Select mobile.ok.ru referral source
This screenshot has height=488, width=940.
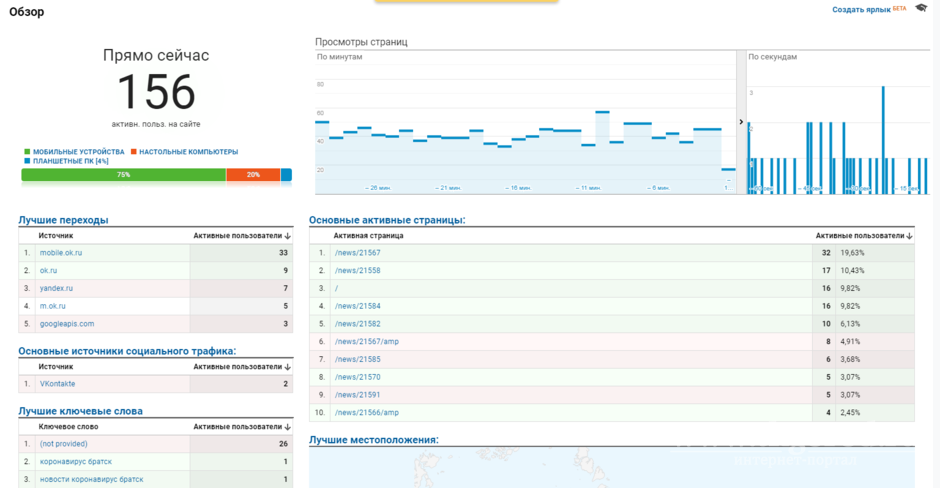61,253
